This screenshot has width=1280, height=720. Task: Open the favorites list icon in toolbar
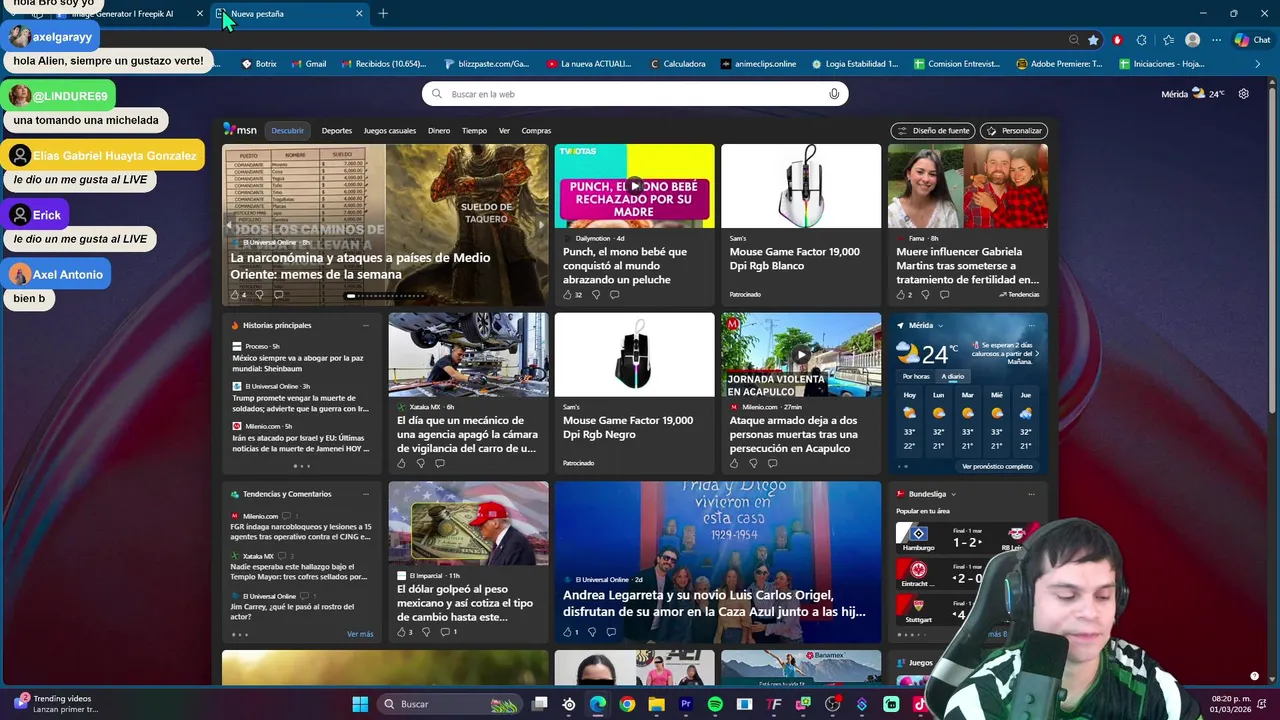tap(1168, 40)
